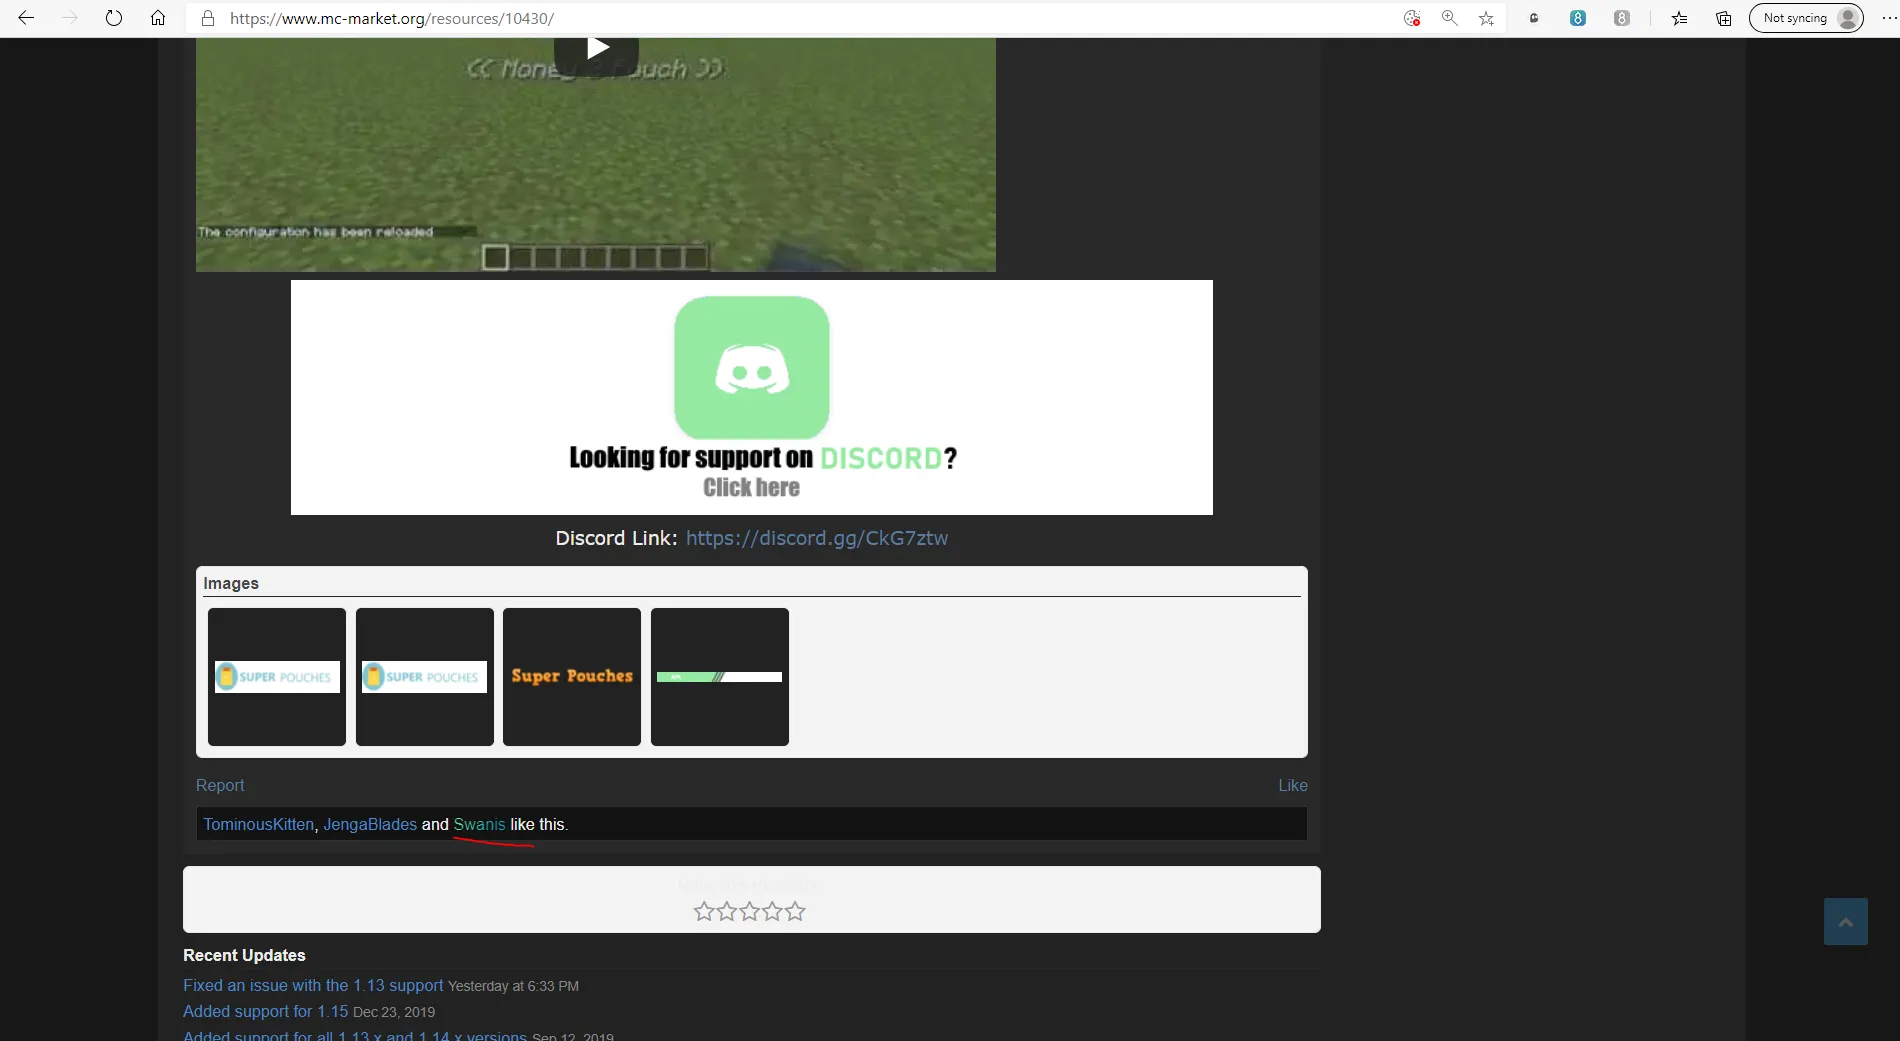Go to browser home page
Image resolution: width=1900 pixels, height=1041 pixels.
(158, 18)
